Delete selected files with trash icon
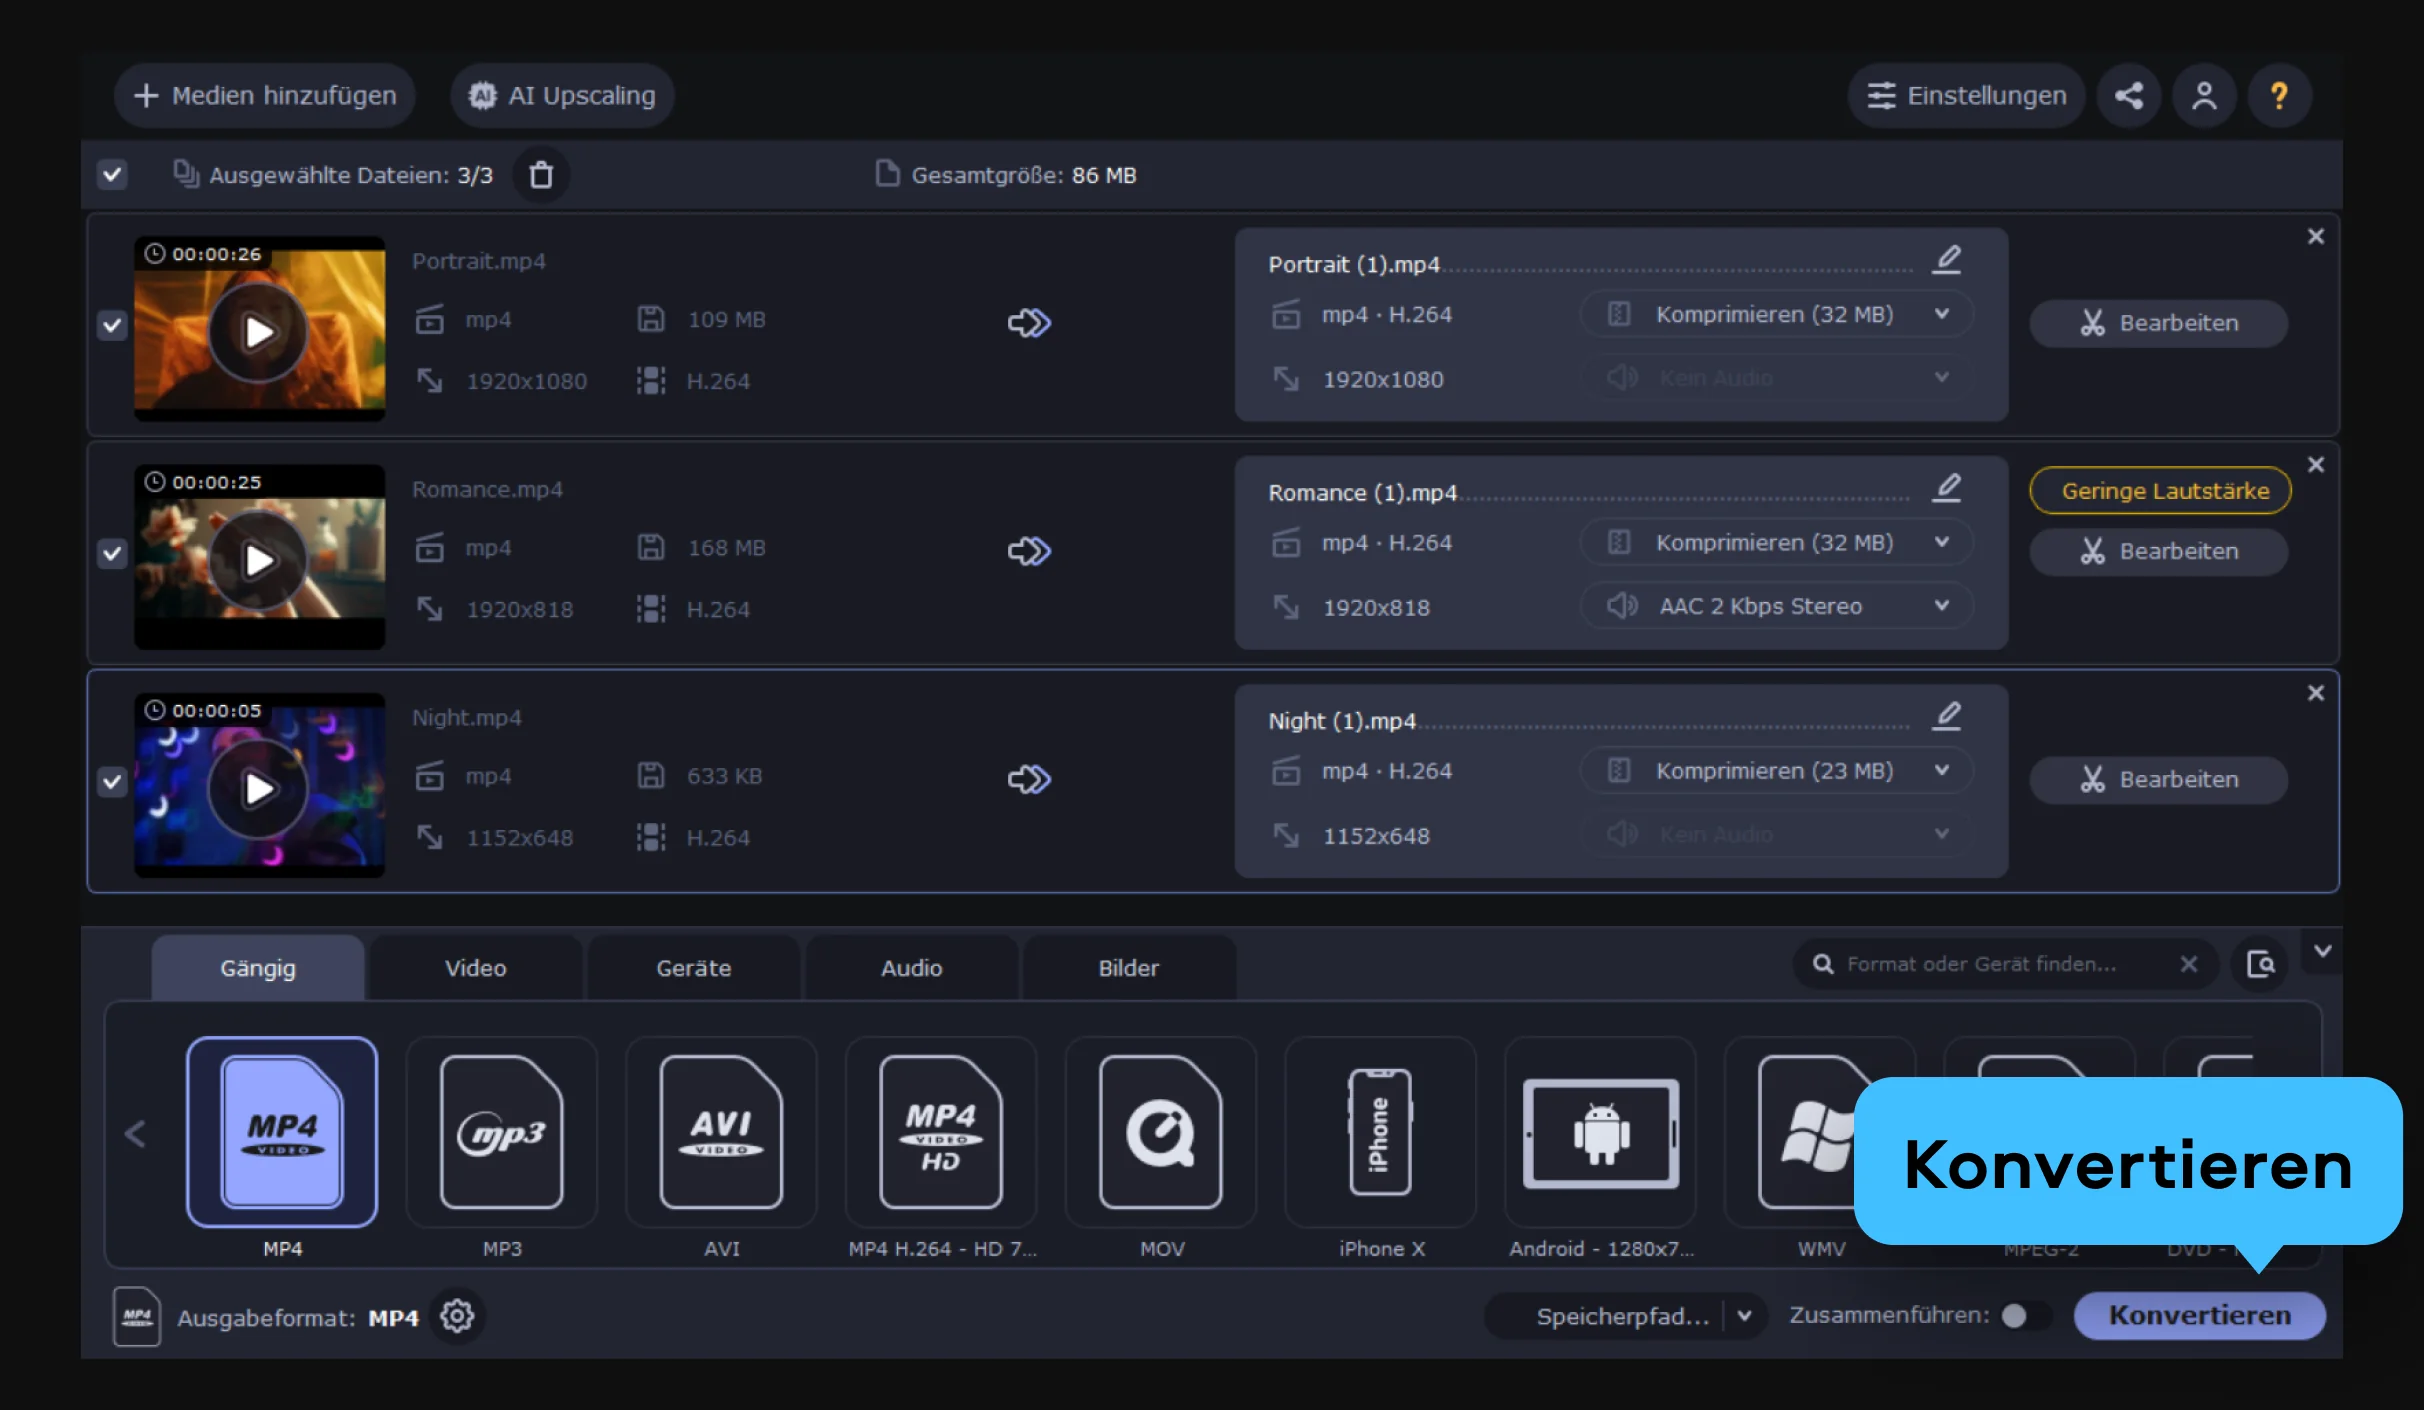 [541, 175]
